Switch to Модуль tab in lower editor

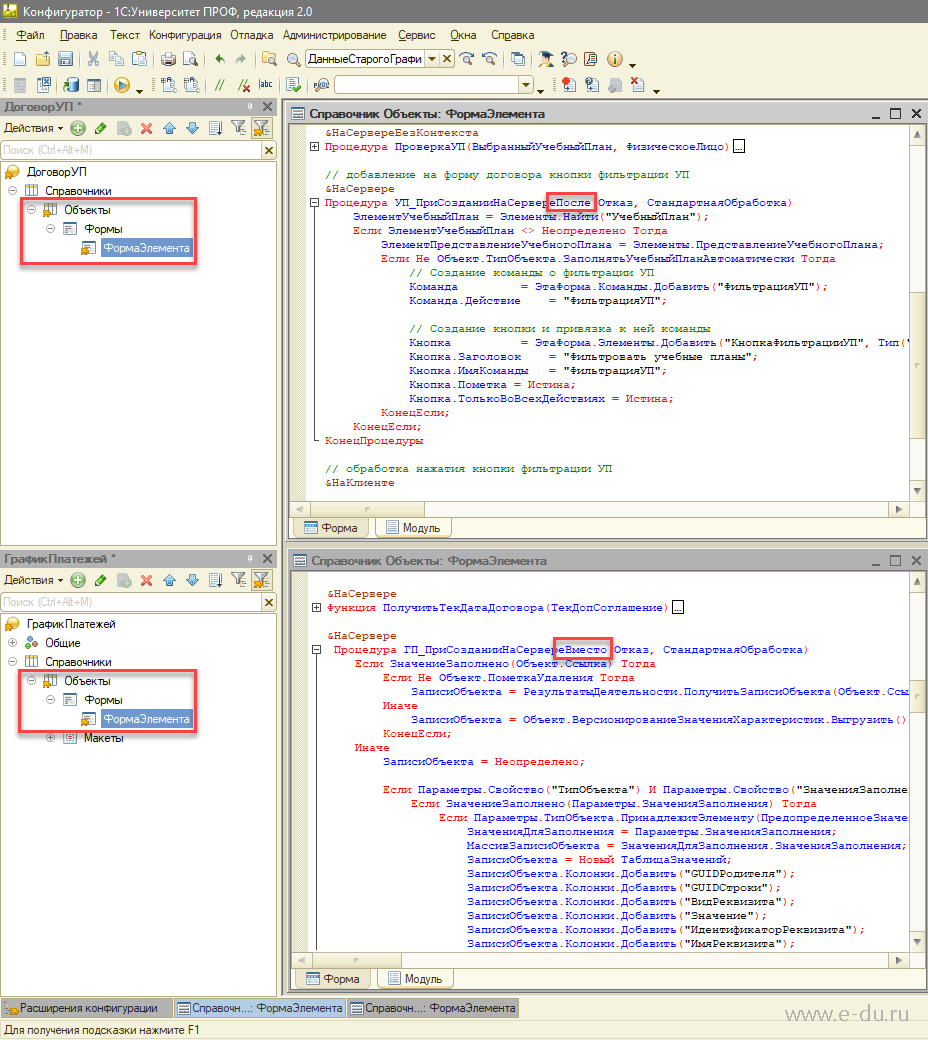(x=415, y=979)
